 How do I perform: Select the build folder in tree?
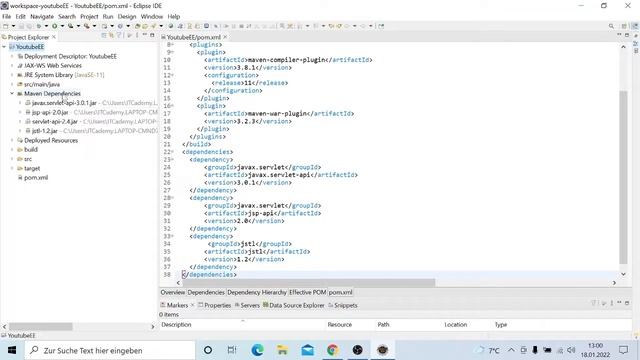pos(31,149)
